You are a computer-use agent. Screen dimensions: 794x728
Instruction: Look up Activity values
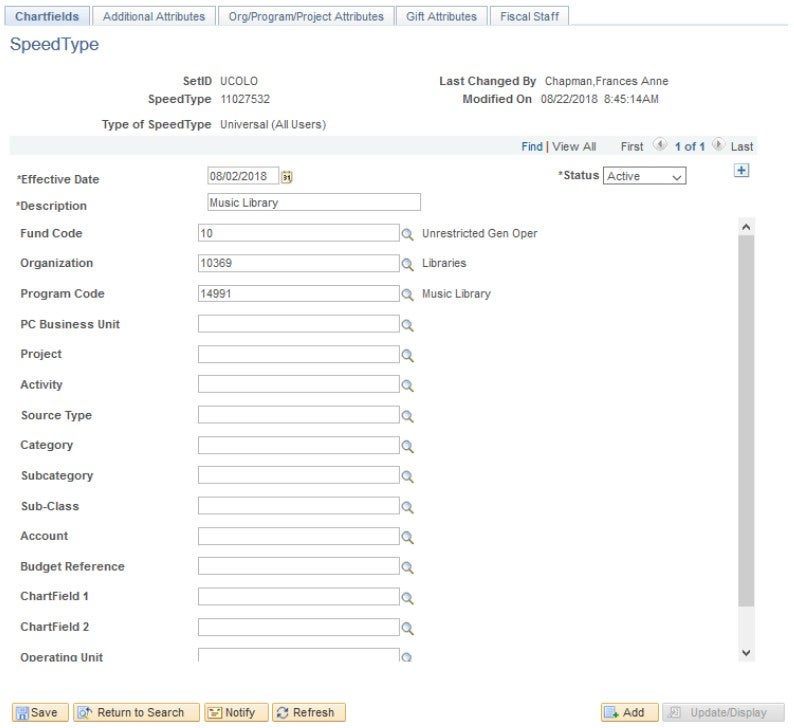pyautogui.click(x=407, y=385)
